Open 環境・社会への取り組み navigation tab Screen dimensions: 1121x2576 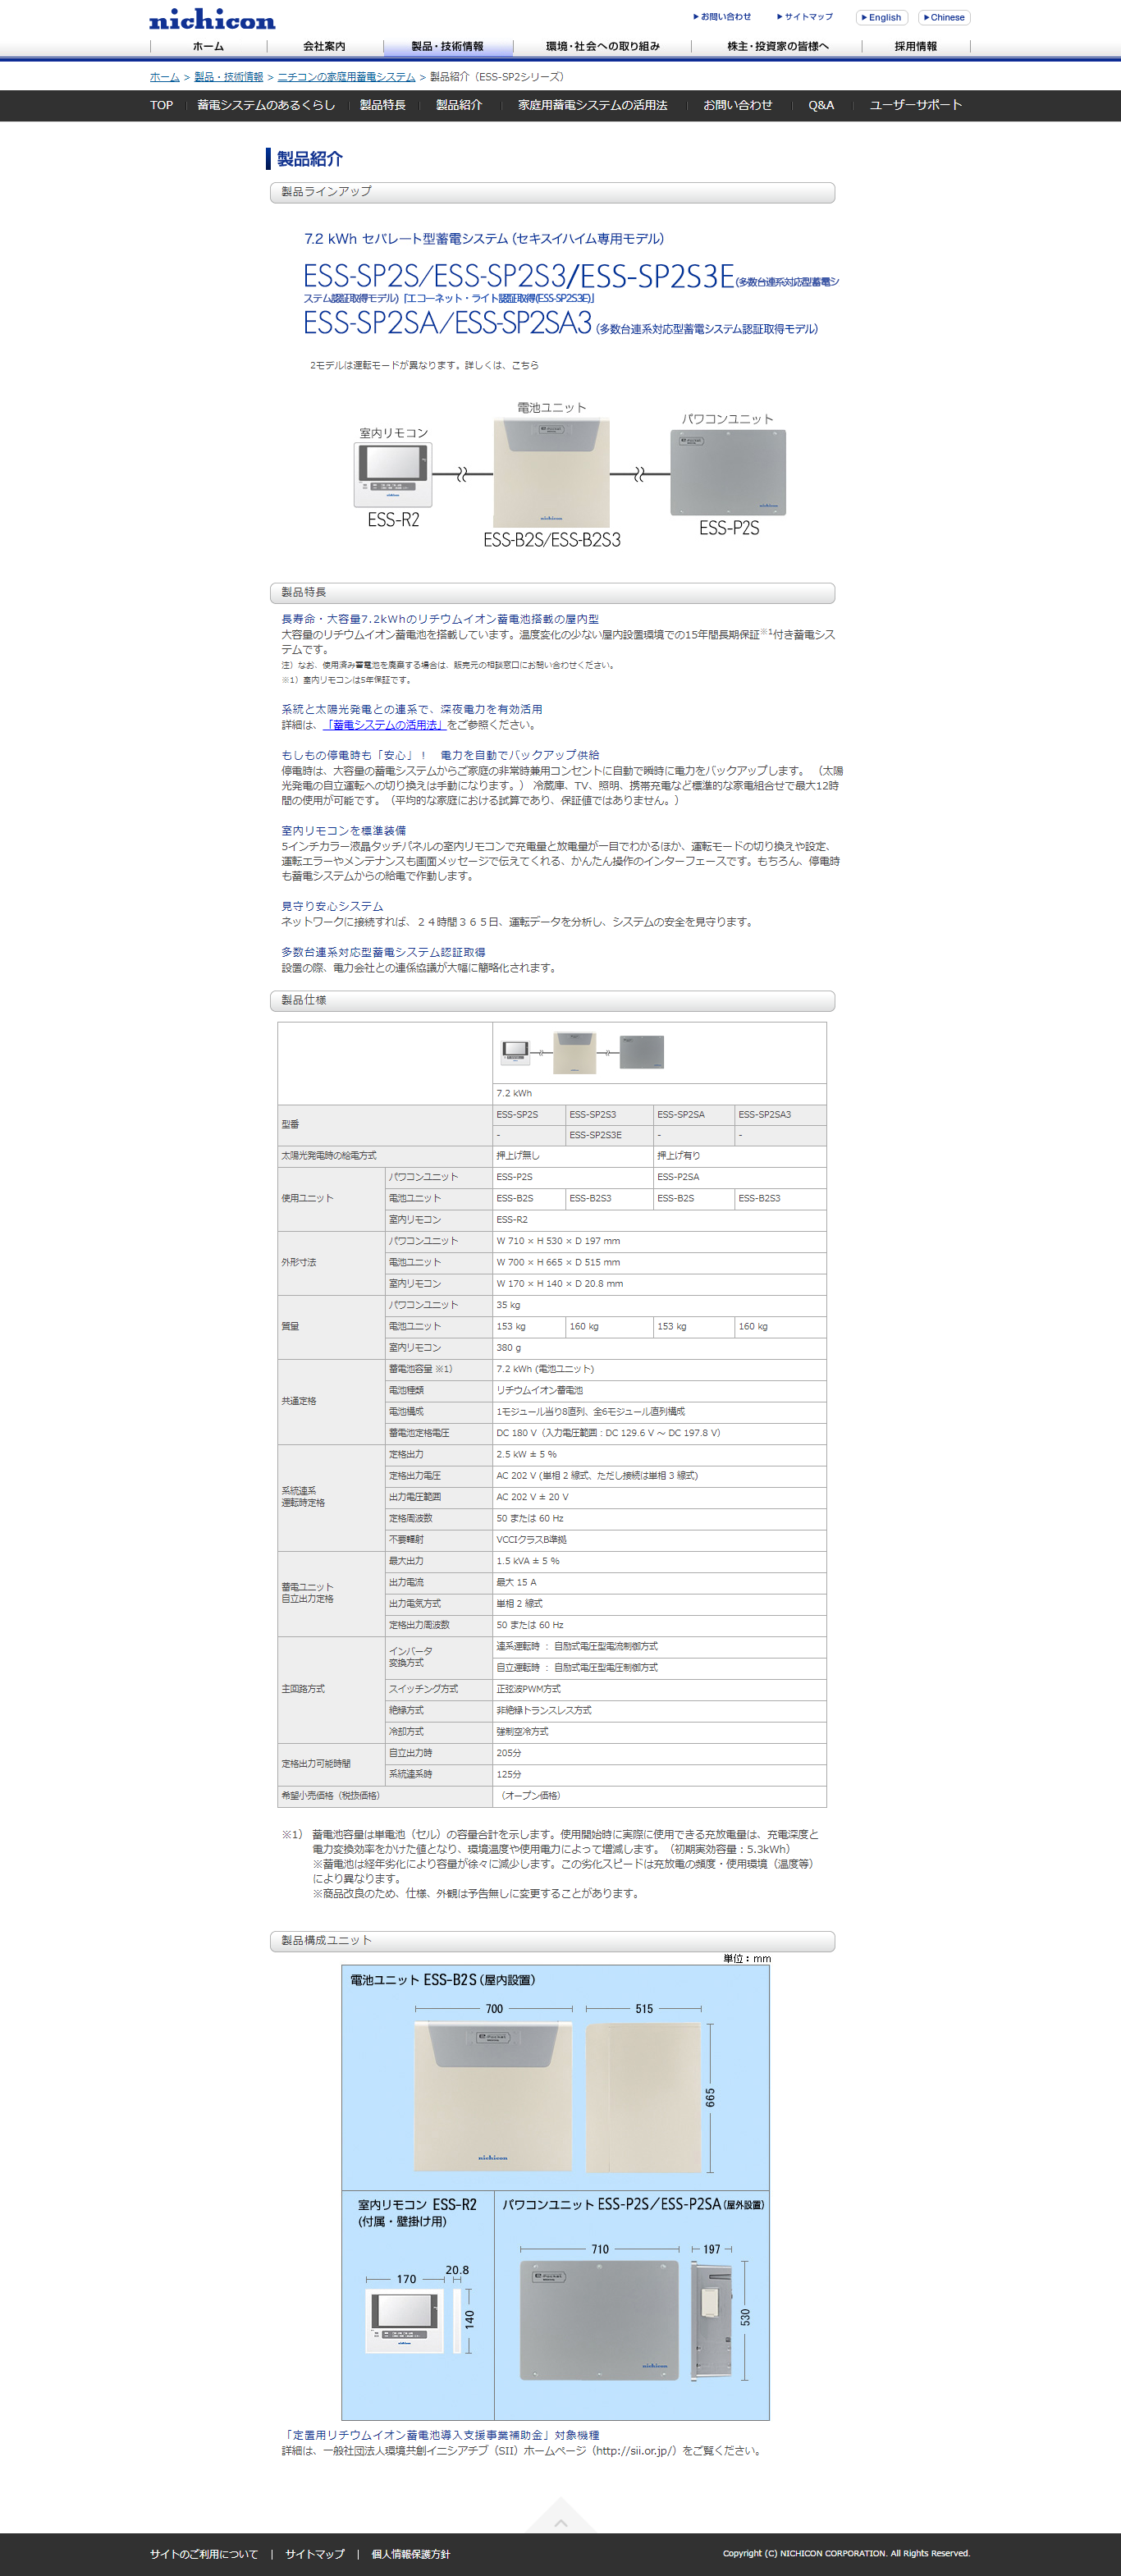pos(603,46)
